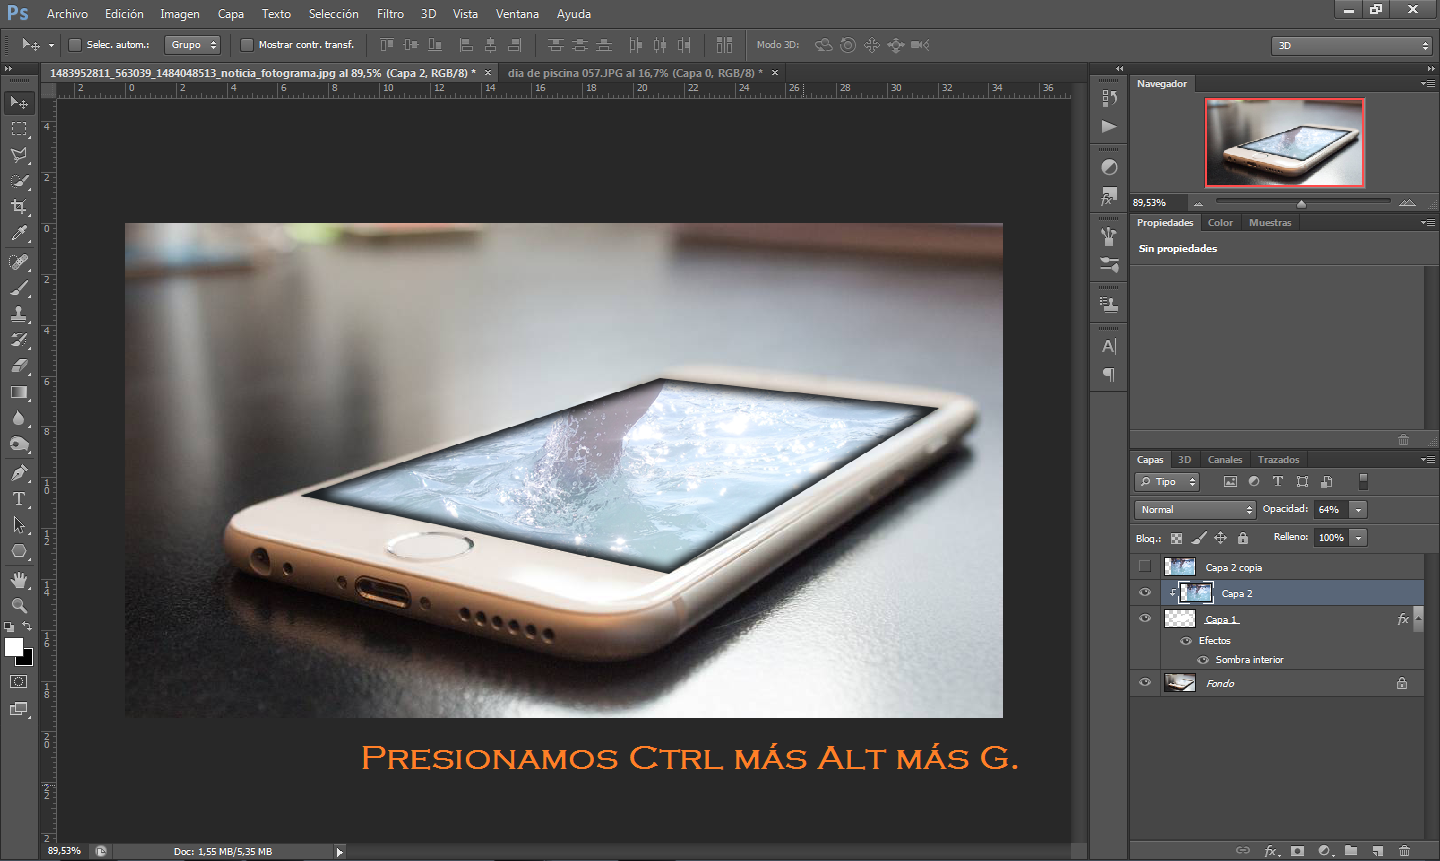Viewport: 1440px width, 861px height.
Task: Select the Clone Stamp tool
Action: coord(19,314)
